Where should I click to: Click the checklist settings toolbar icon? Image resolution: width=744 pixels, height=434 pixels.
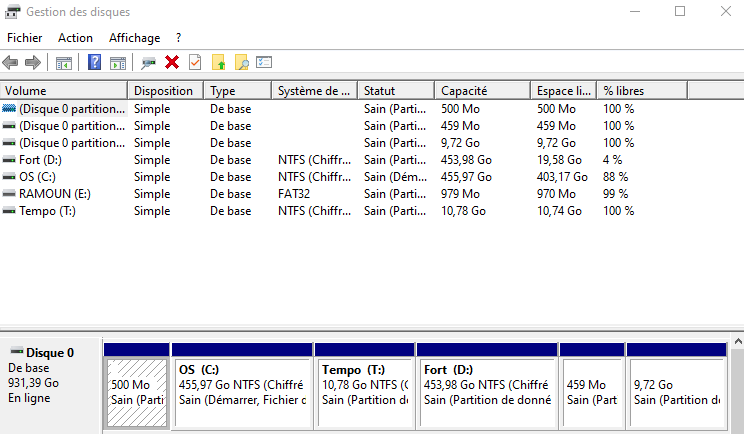(x=264, y=62)
